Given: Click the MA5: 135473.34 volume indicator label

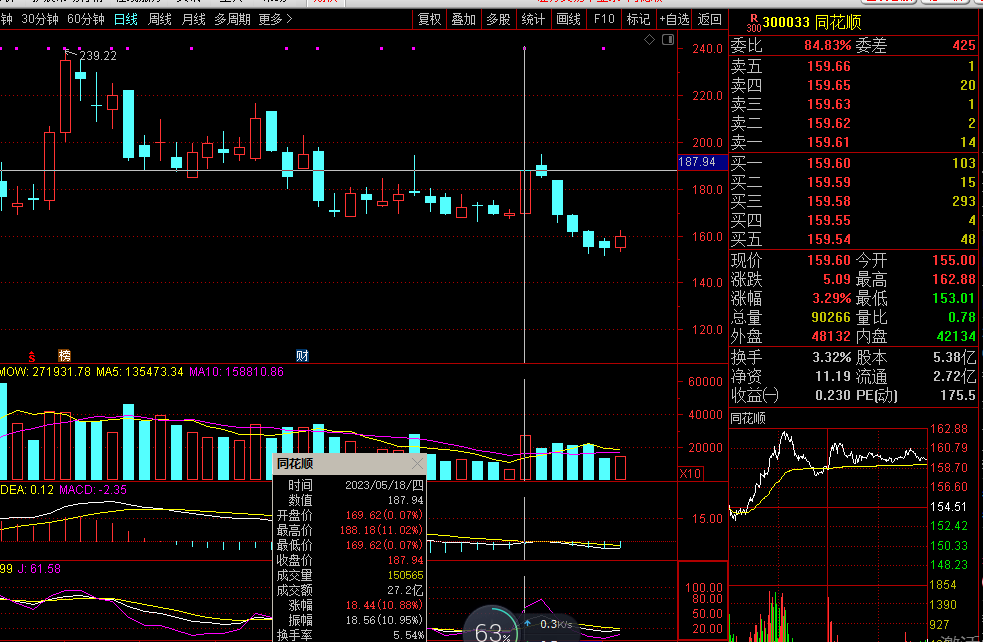Looking at the screenshot, I should (x=140, y=372).
